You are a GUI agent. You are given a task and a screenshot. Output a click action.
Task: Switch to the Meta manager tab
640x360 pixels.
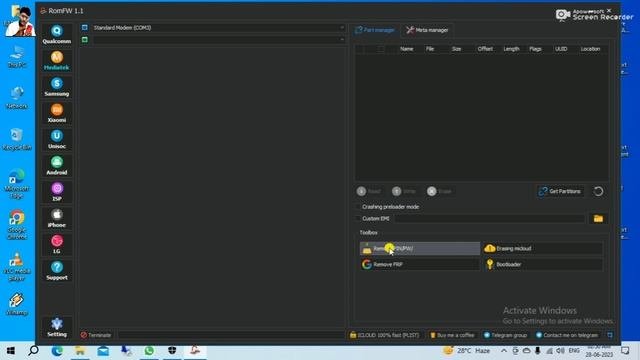427,30
